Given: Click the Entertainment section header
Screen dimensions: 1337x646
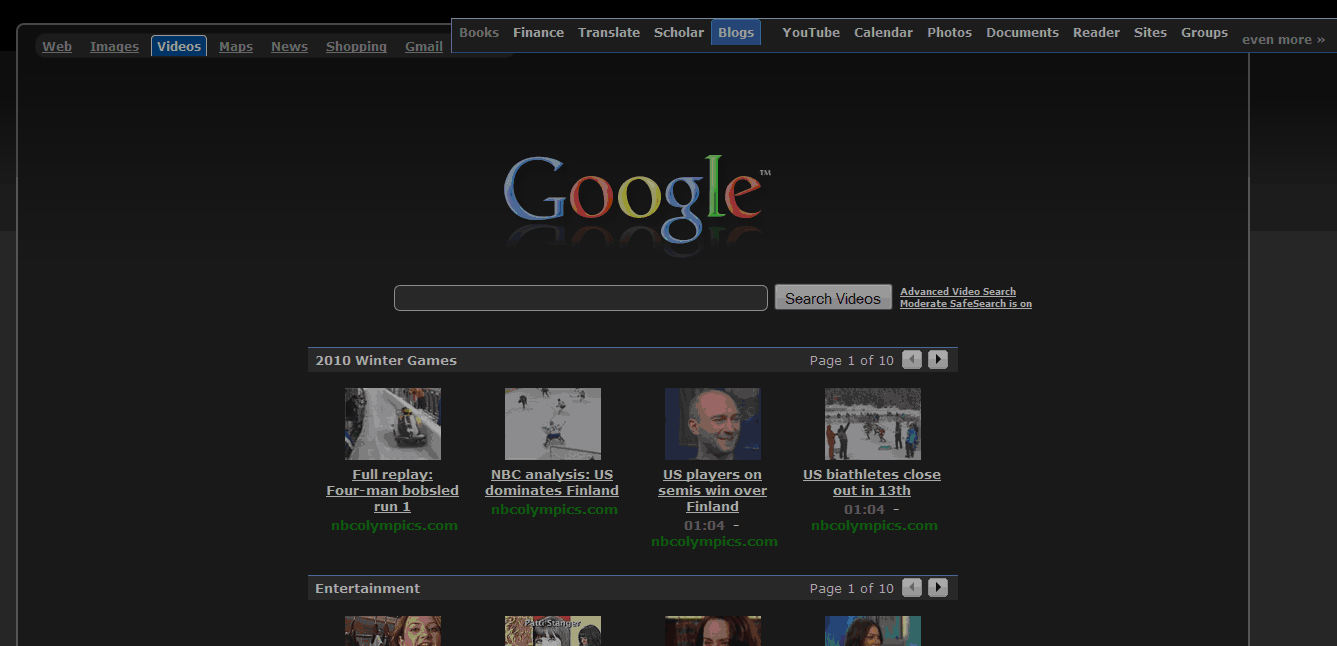Looking at the screenshot, I should (368, 588).
